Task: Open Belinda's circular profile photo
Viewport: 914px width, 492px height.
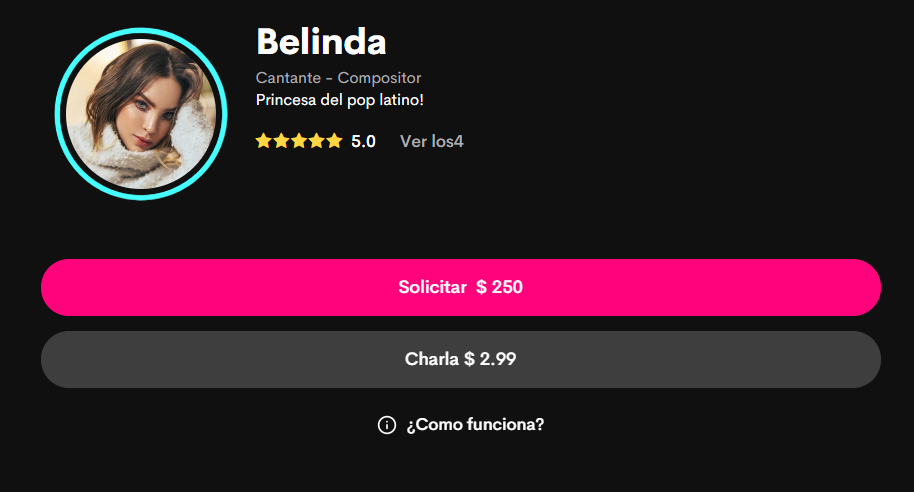Action: click(x=141, y=114)
